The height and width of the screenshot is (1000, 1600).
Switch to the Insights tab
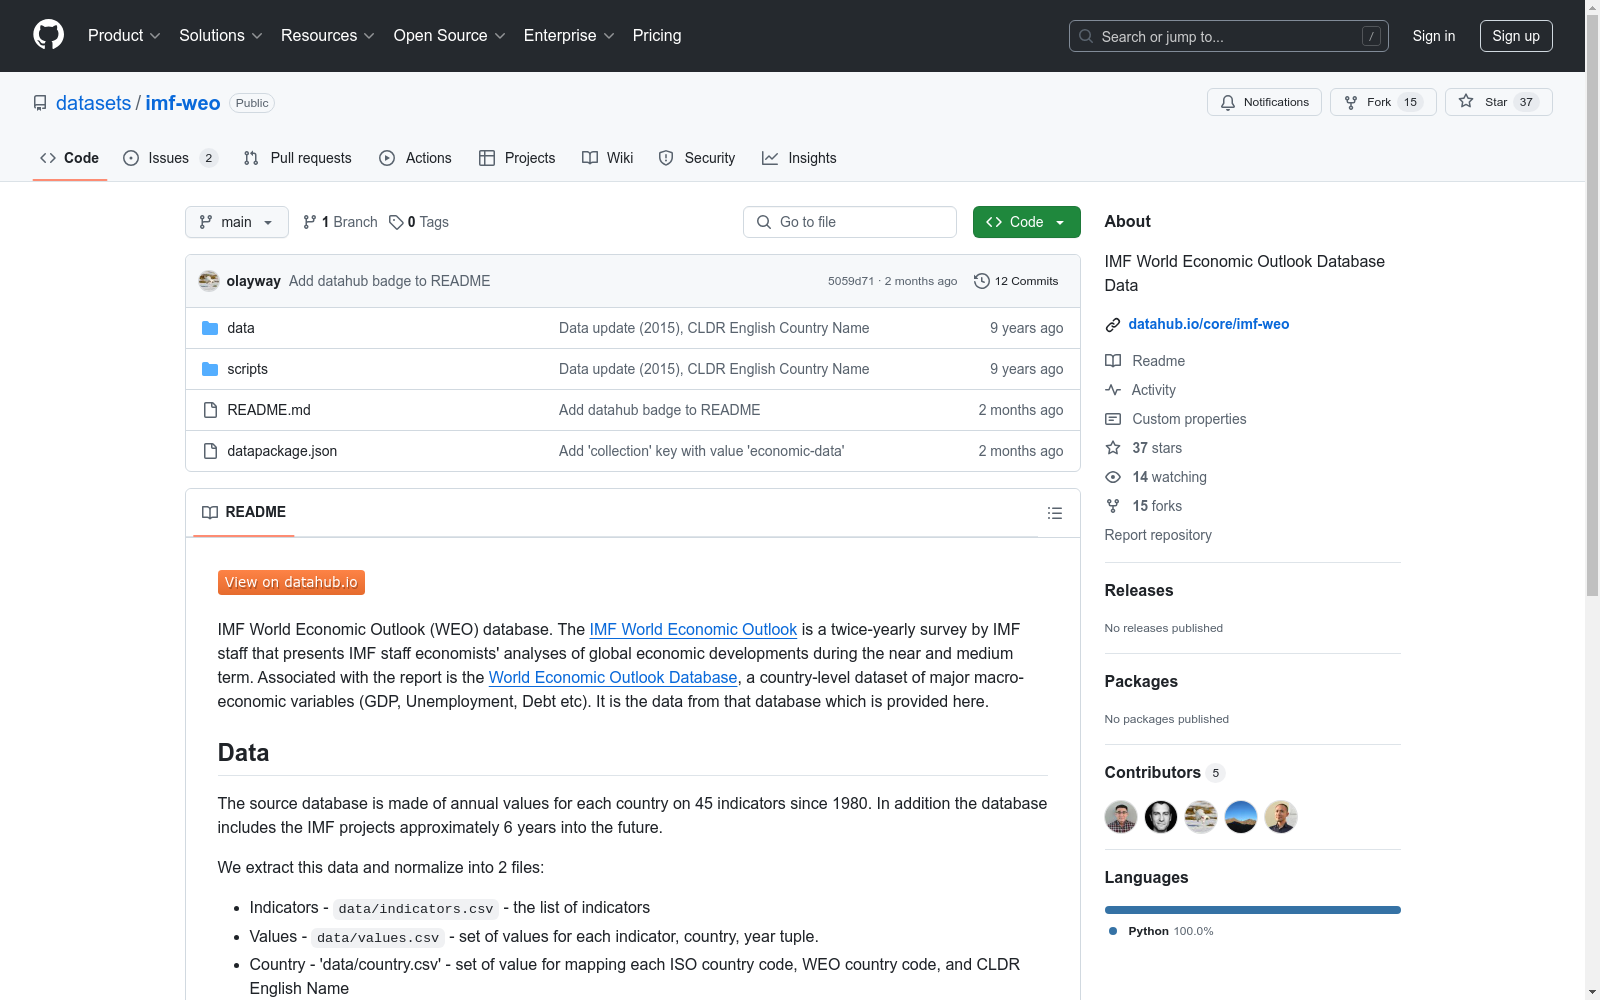pyautogui.click(x=799, y=158)
